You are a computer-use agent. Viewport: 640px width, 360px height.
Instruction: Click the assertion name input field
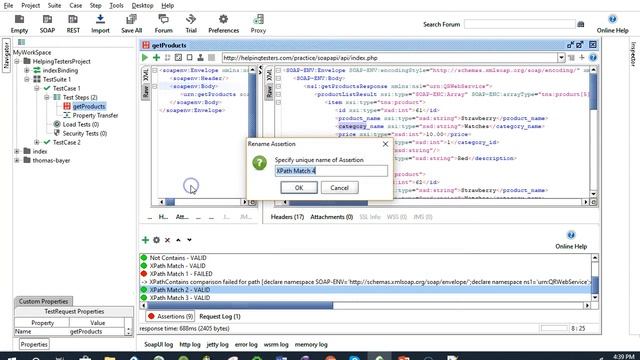331,171
